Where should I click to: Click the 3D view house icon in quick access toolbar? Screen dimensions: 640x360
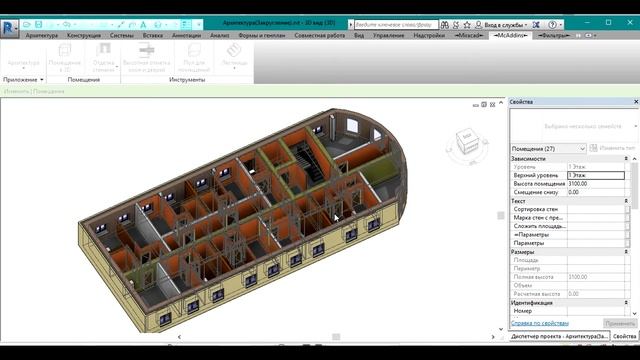158,25
